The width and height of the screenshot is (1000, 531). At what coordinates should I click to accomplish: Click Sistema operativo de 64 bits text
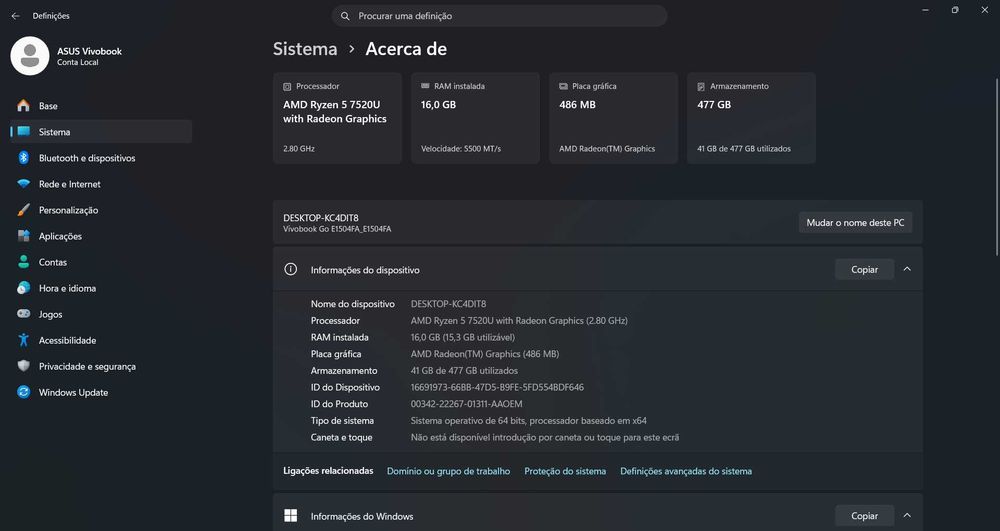529,421
